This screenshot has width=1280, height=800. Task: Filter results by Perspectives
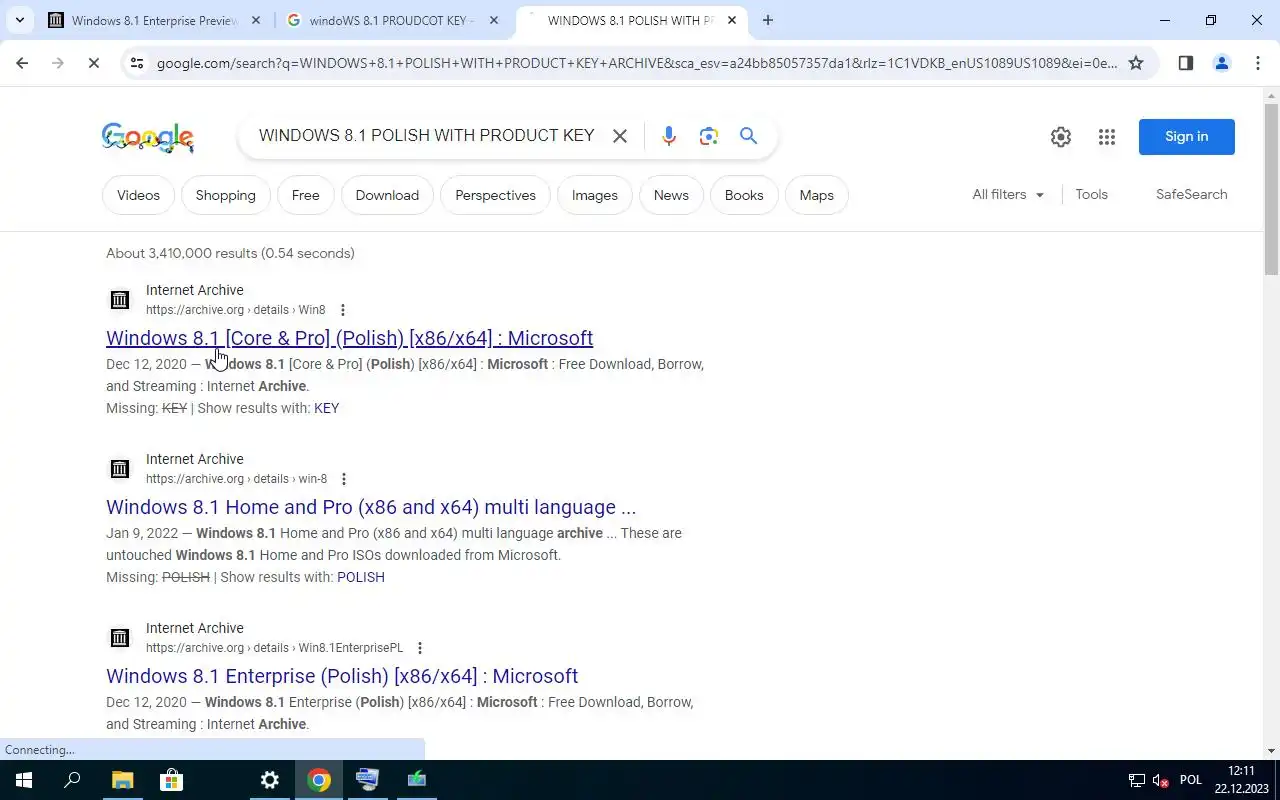(x=495, y=195)
